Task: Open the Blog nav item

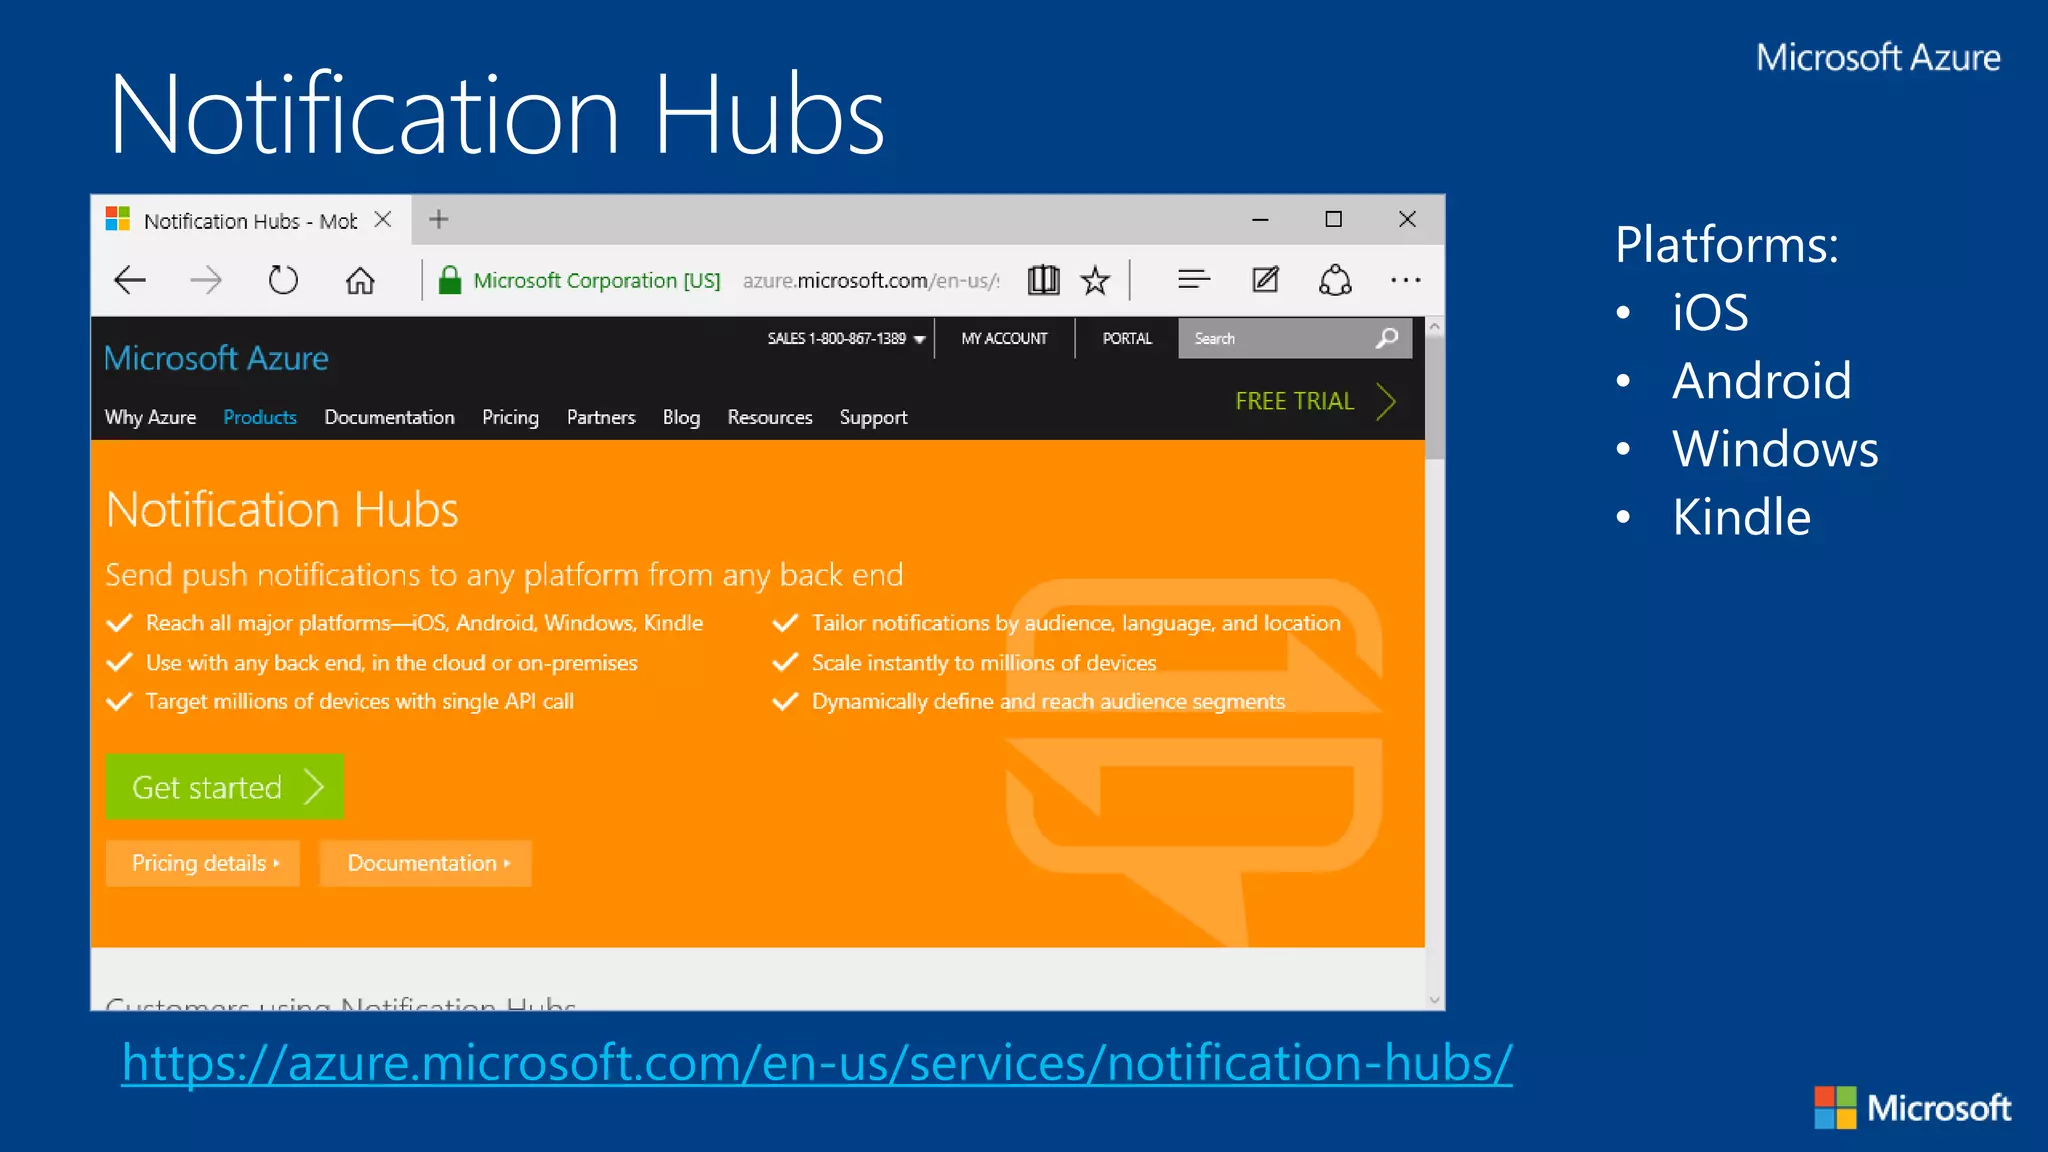Action: click(681, 417)
